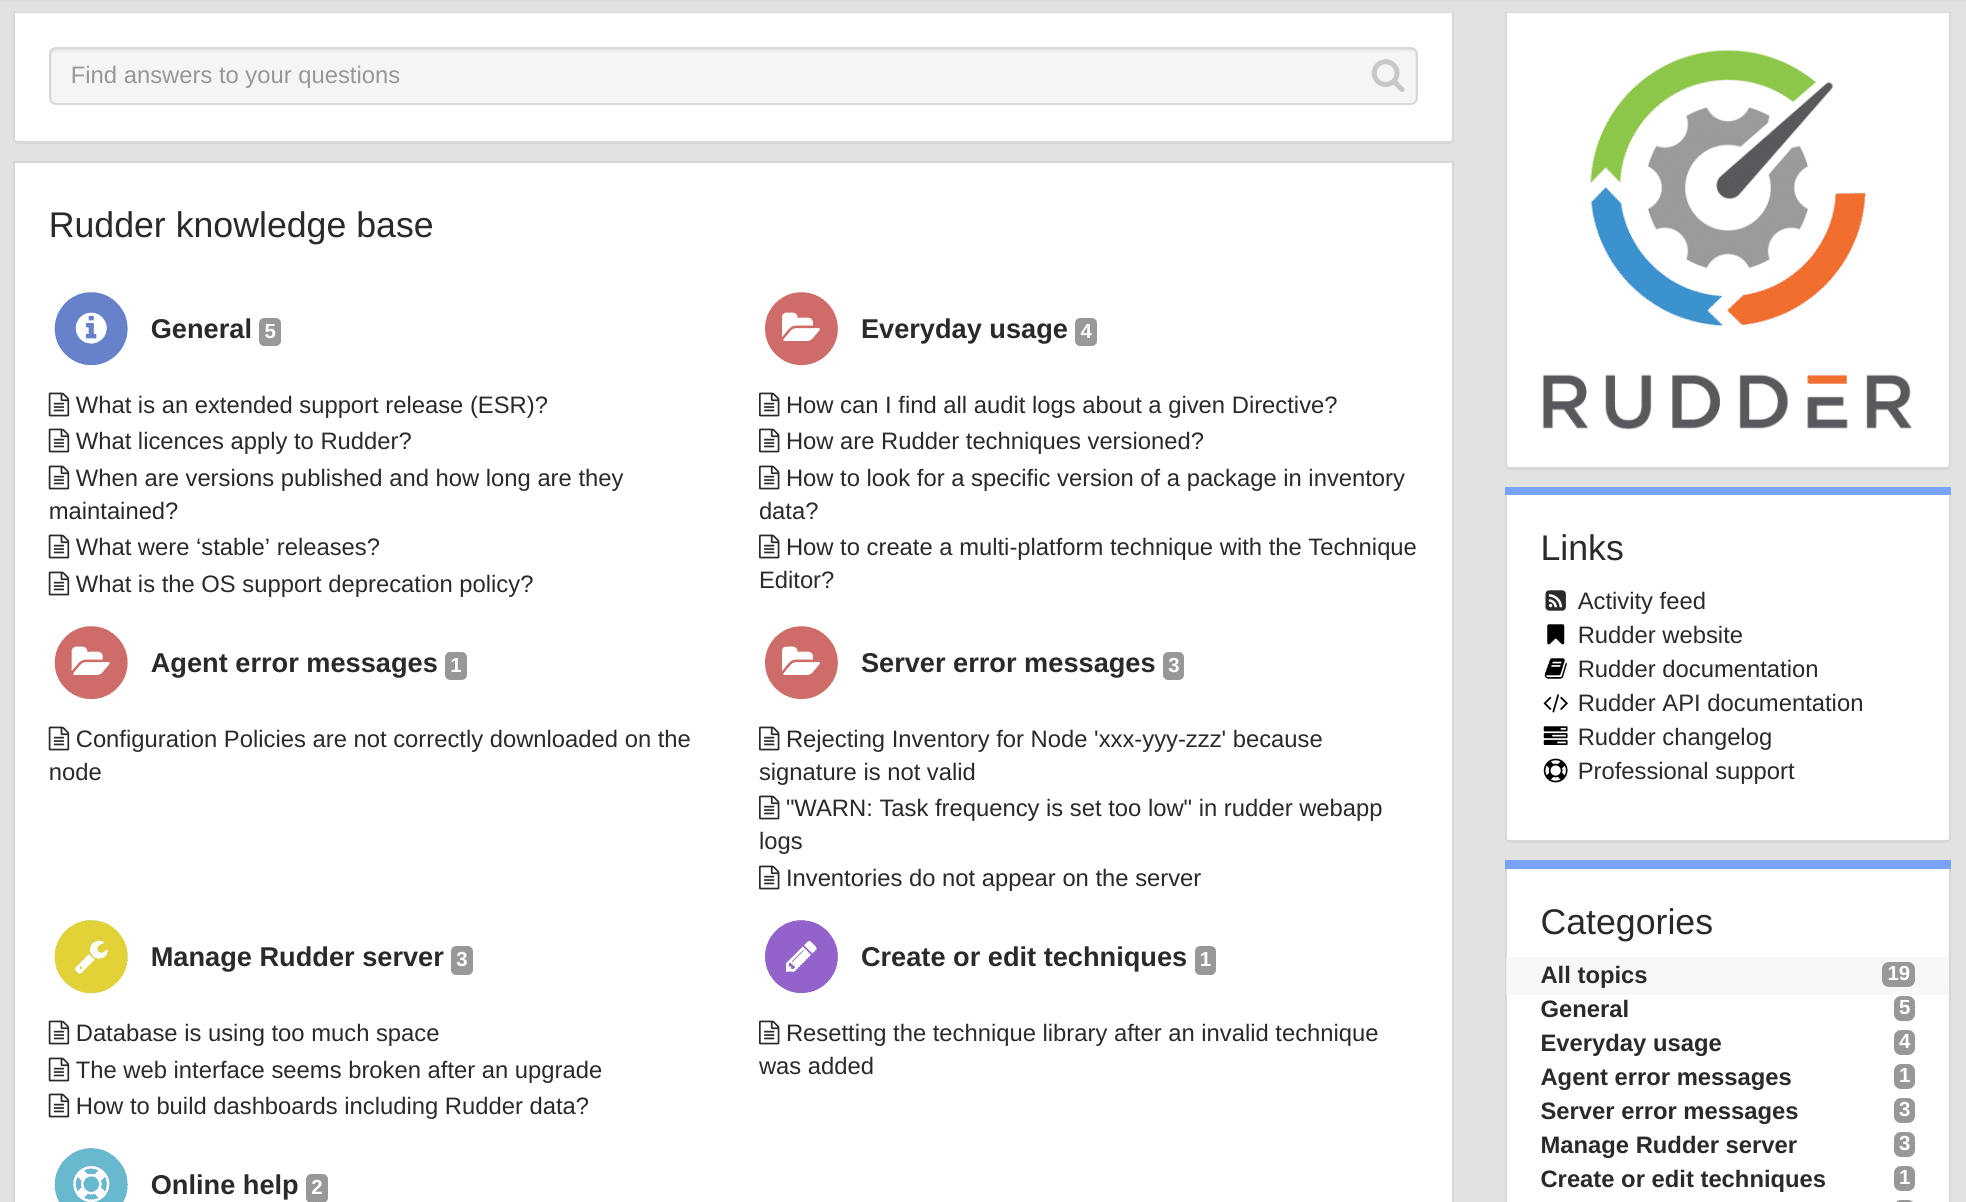Screen dimensions: 1966x1202
Task: Click the Activity feed RSS icon
Action: (x=1555, y=601)
